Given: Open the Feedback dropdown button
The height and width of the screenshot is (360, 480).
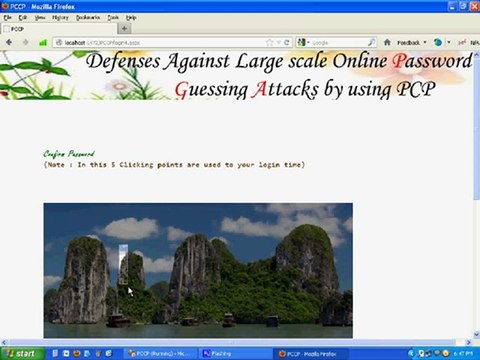Looking at the screenshot, I should (x=411, y=43).
